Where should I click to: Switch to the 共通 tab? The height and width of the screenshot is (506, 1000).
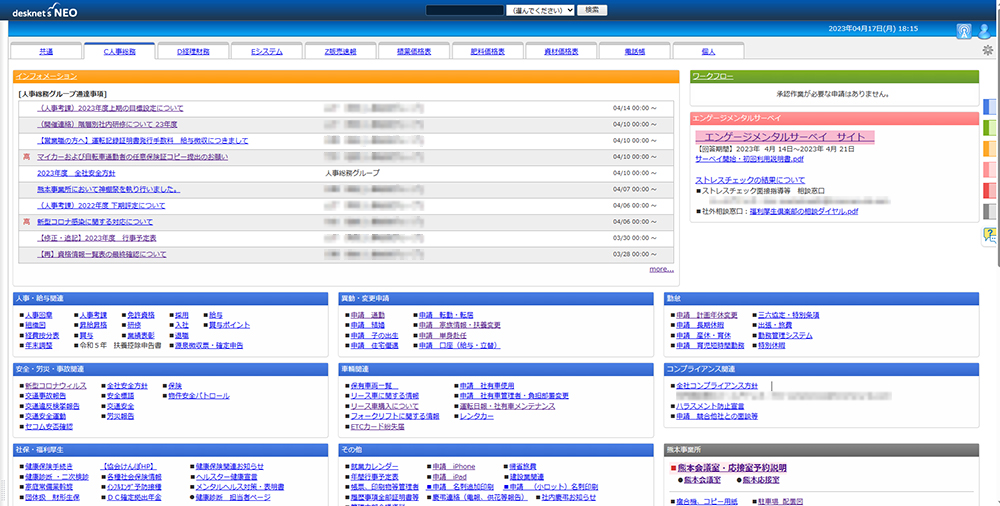46,51
